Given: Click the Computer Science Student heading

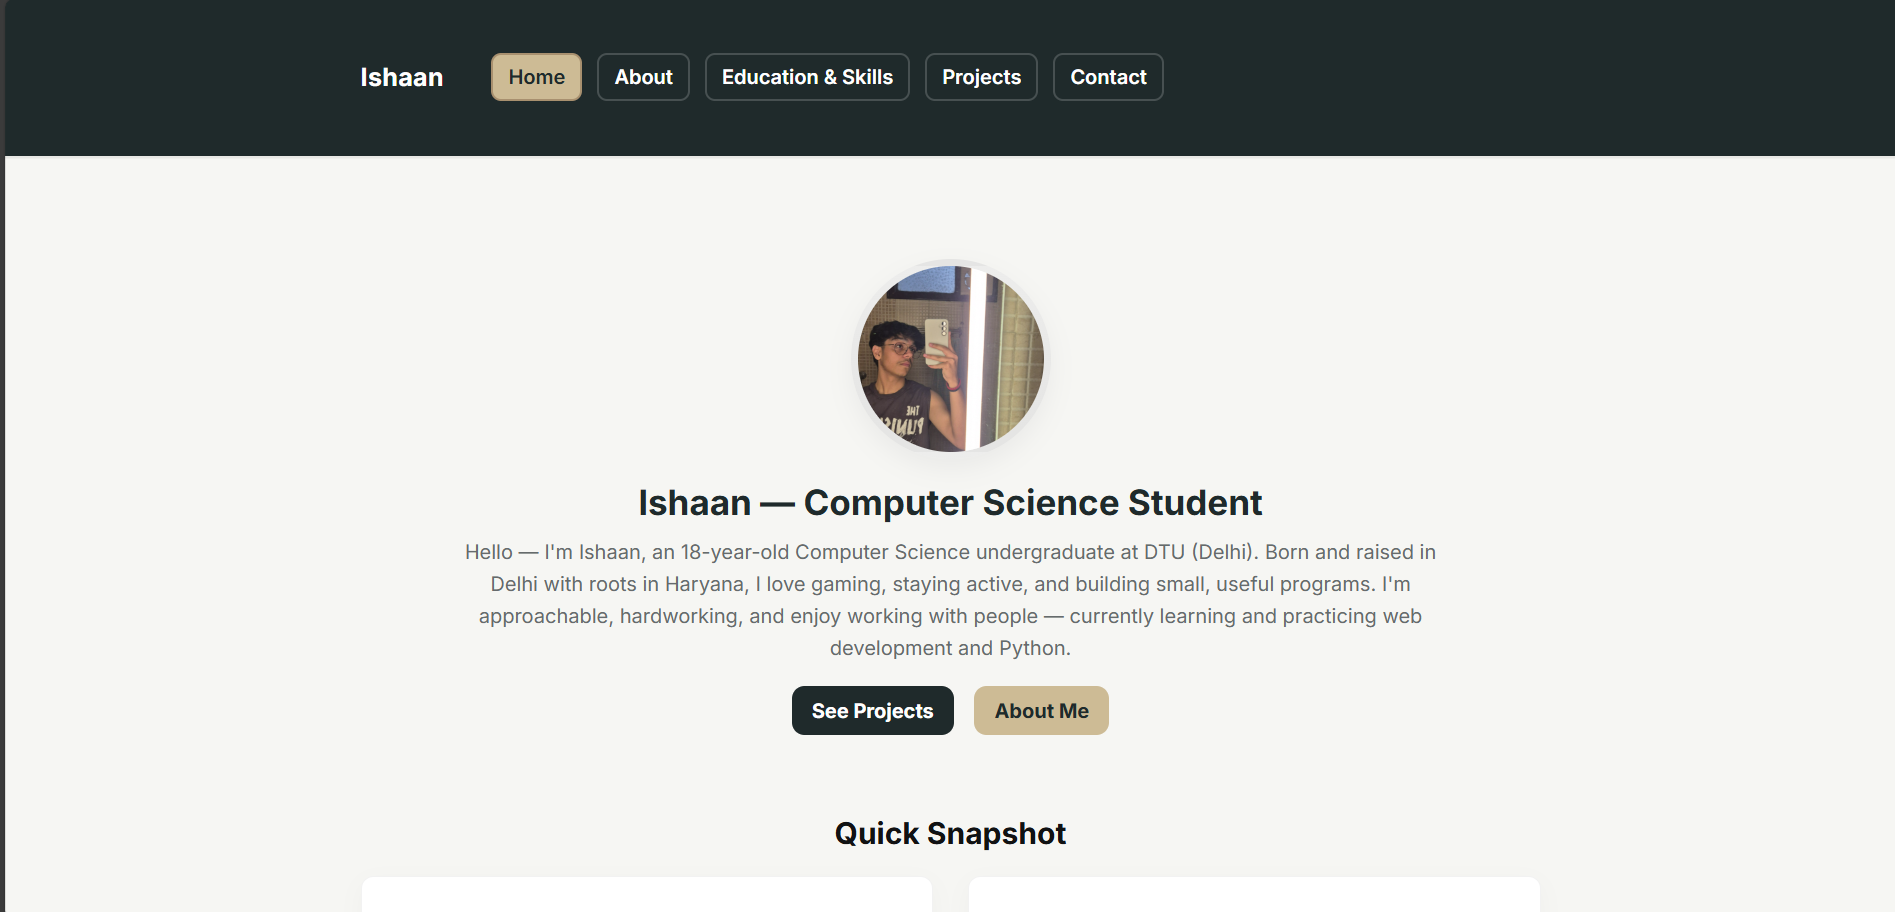Looking at the screenshot, I should click(x=950, y=503).
